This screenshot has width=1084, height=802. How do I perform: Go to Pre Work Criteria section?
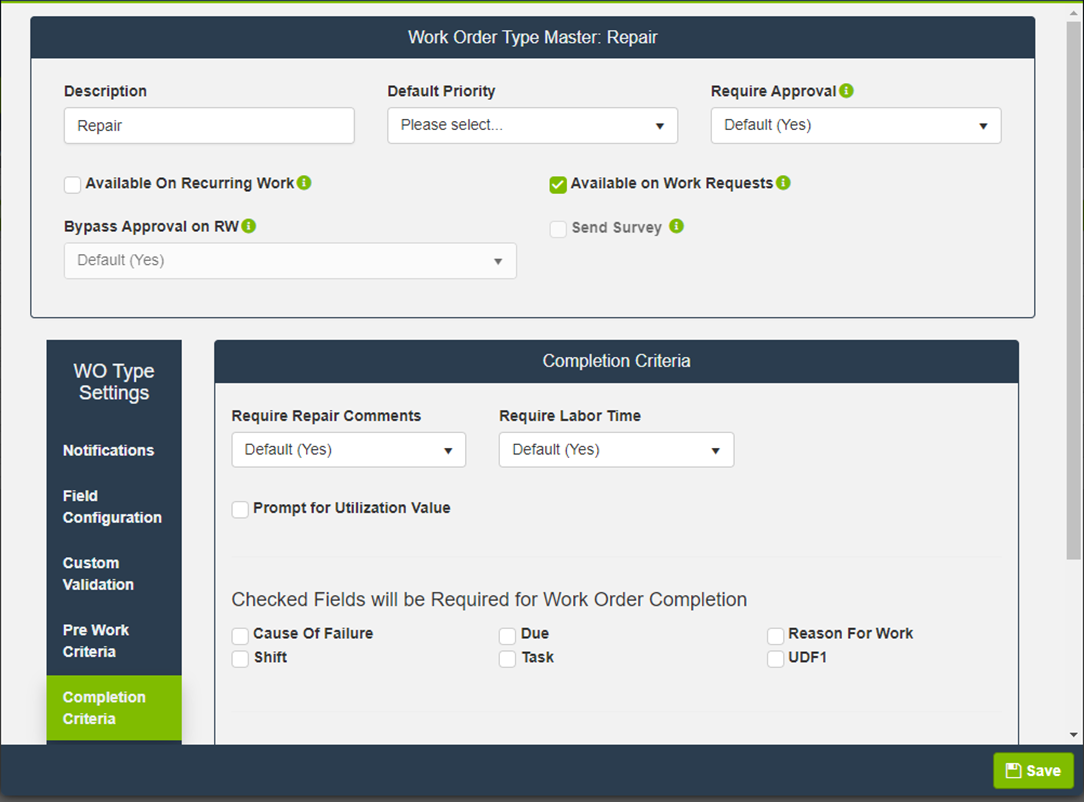click(96, 641)
